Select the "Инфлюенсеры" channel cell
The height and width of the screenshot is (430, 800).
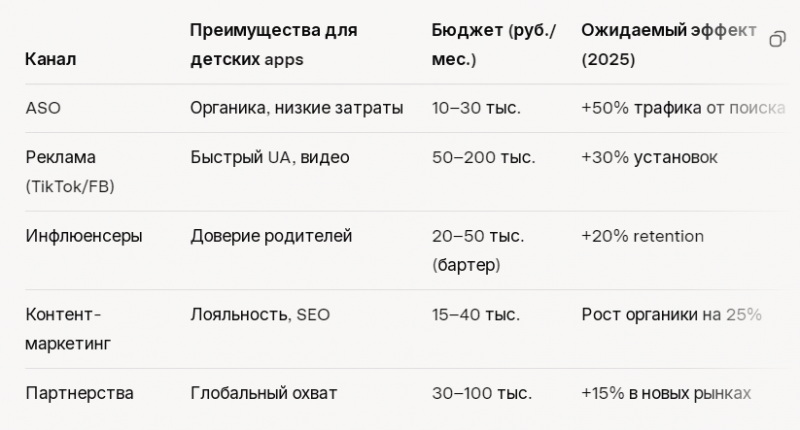[x=84, y=236]
